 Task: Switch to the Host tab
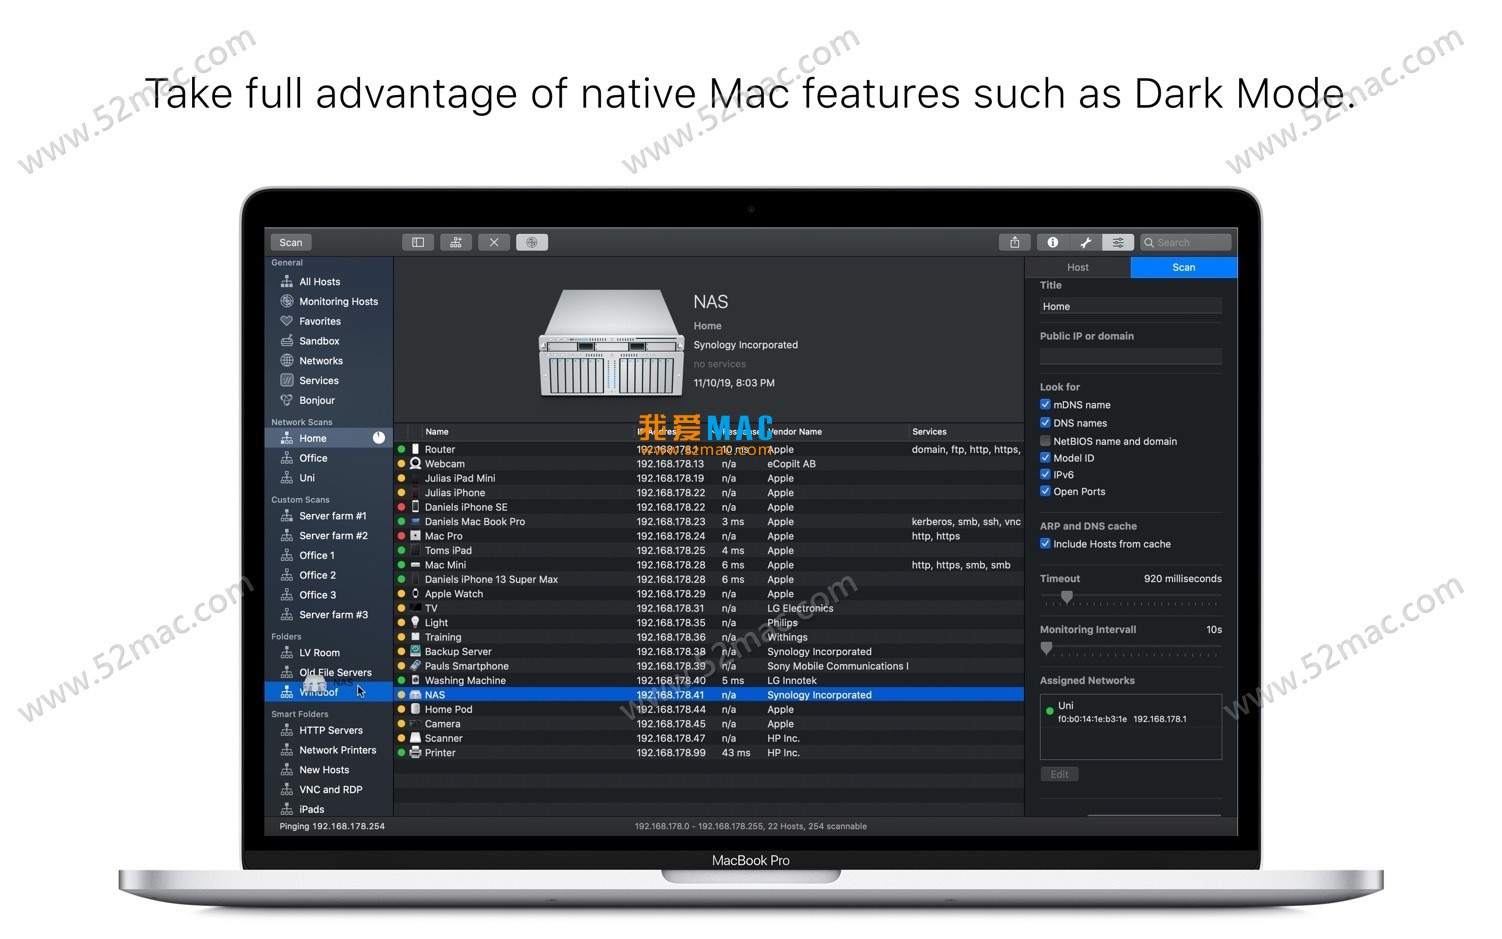(x=1077, y=267)
